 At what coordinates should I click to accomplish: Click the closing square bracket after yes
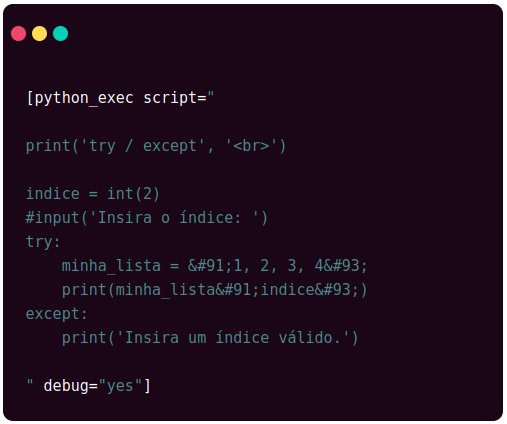[x=147, y=386]
